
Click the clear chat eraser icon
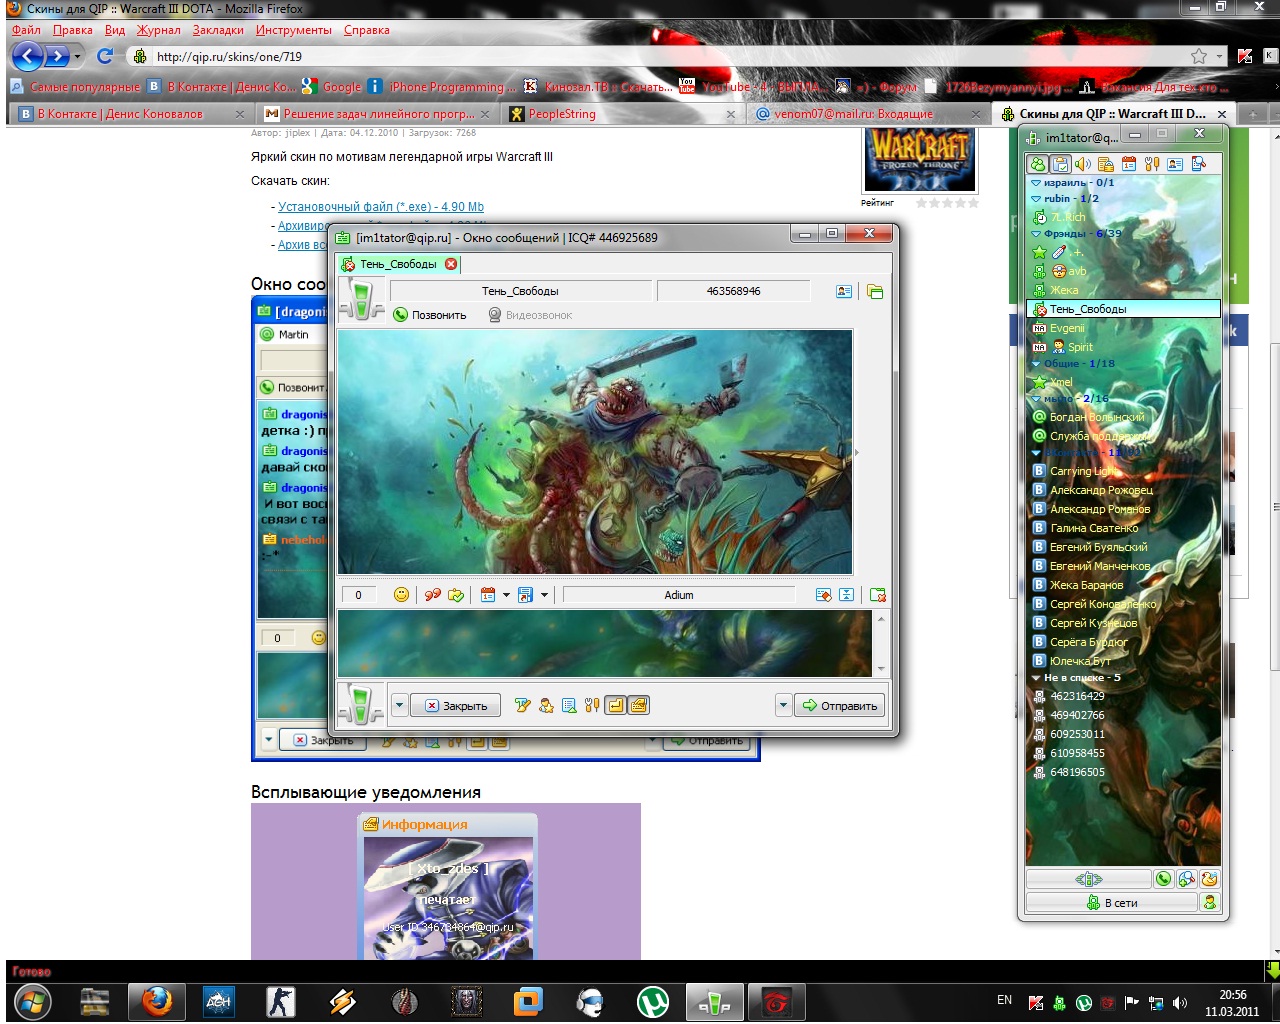tap(823, 595)
